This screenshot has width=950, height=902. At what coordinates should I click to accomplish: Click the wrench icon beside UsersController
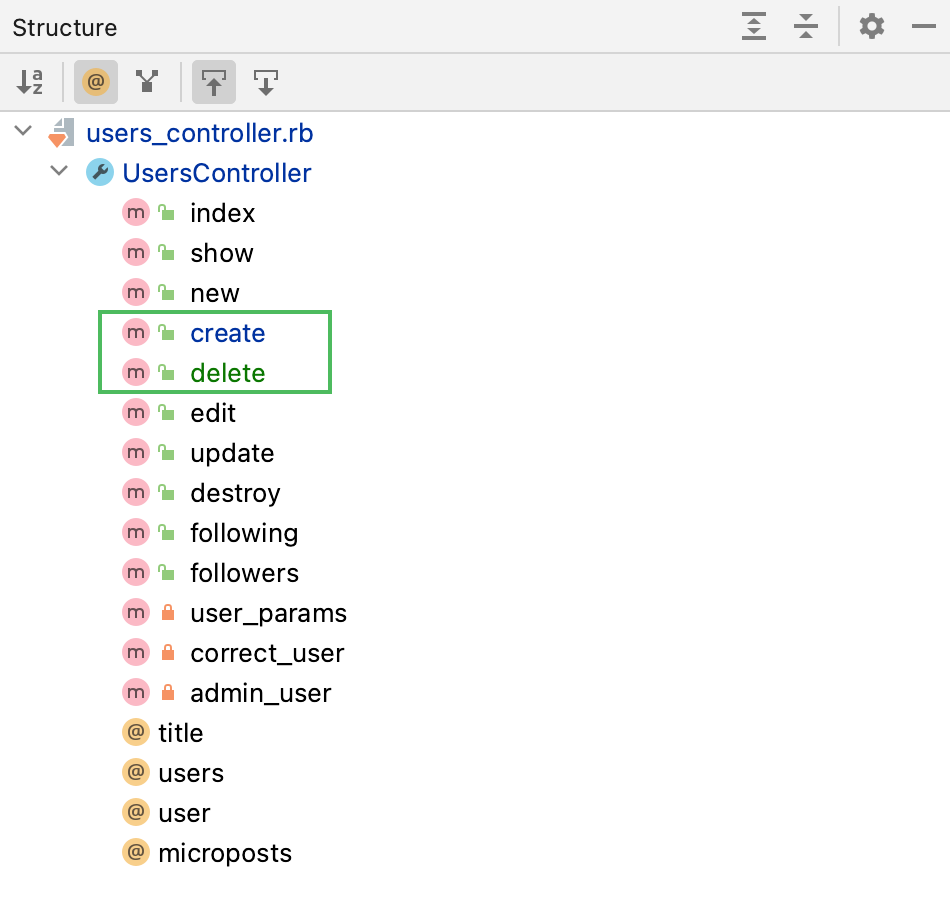click(100, 173)
